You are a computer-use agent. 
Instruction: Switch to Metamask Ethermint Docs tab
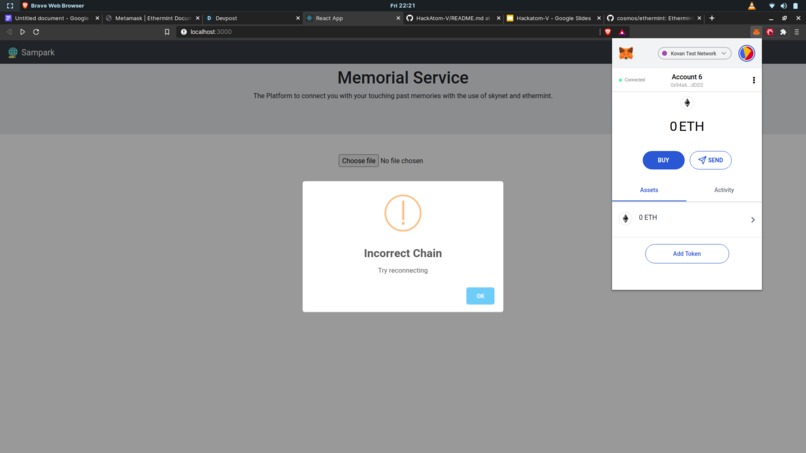pyautogui.click(x=152, y=18)
